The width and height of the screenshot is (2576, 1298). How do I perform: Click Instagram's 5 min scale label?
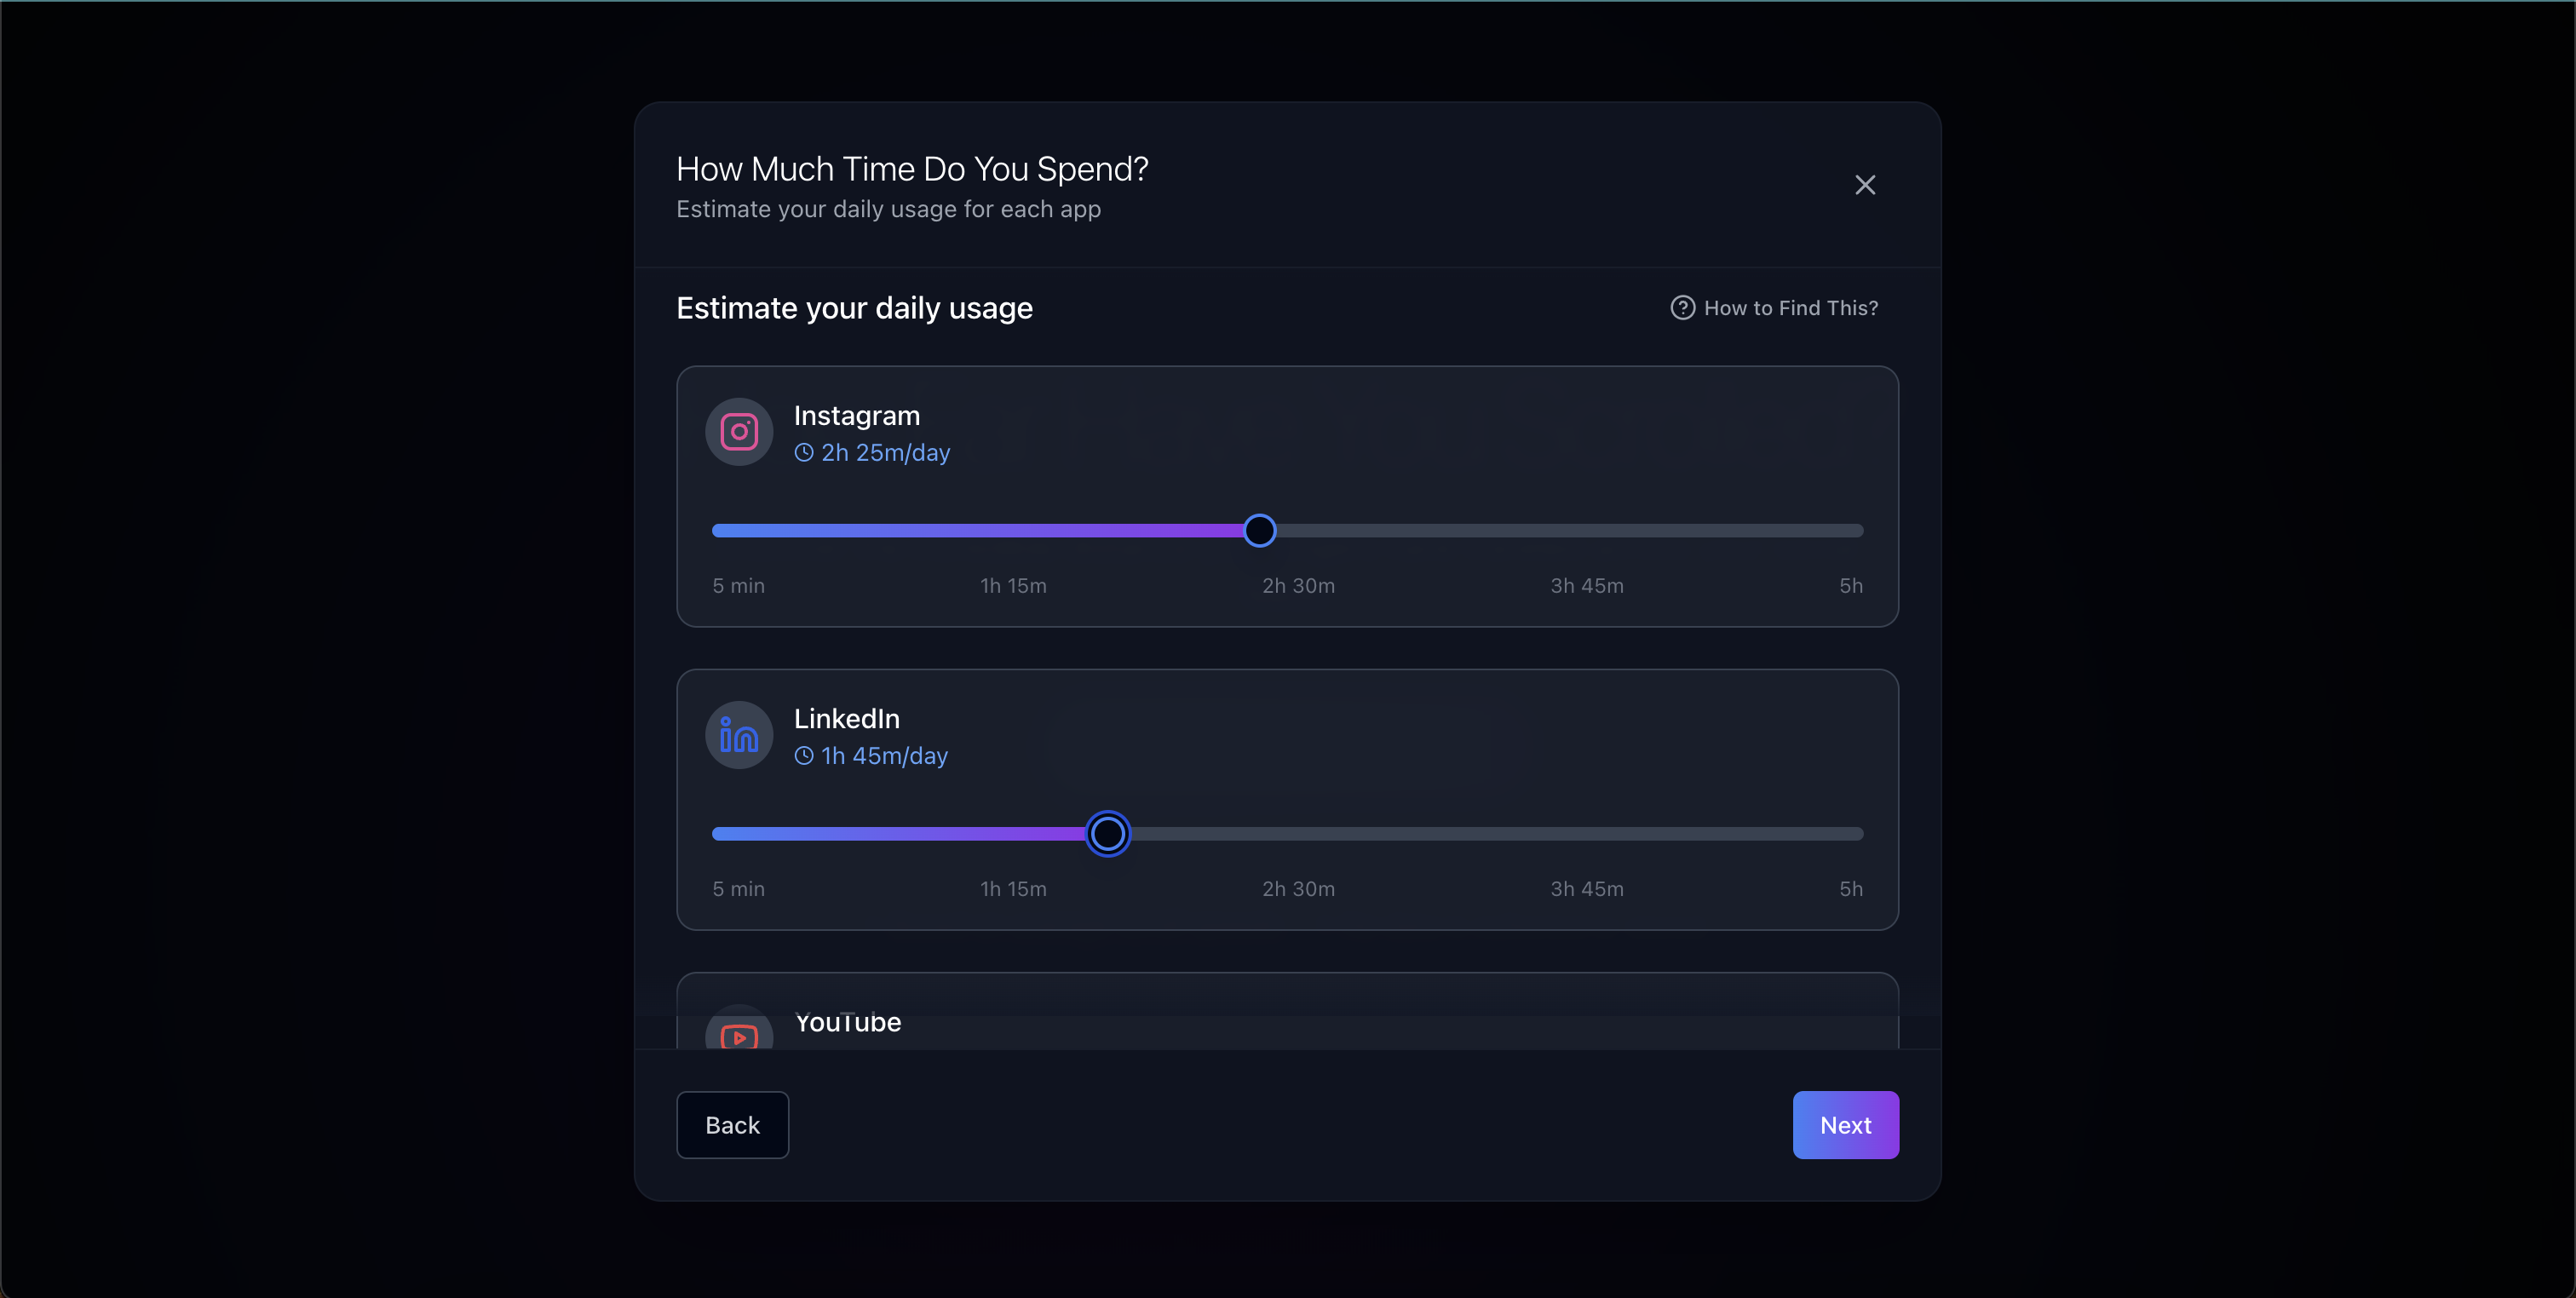click(x=738, y=586)
